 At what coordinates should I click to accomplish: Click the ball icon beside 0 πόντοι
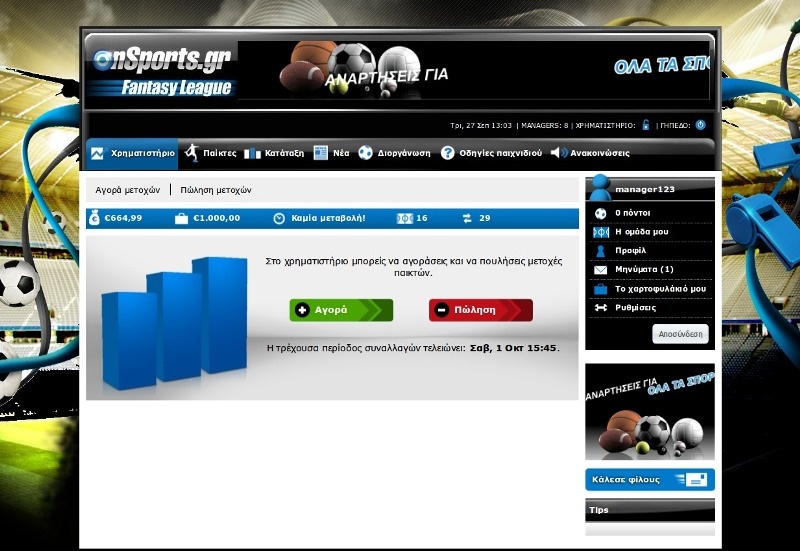click(x=601, y=213)
